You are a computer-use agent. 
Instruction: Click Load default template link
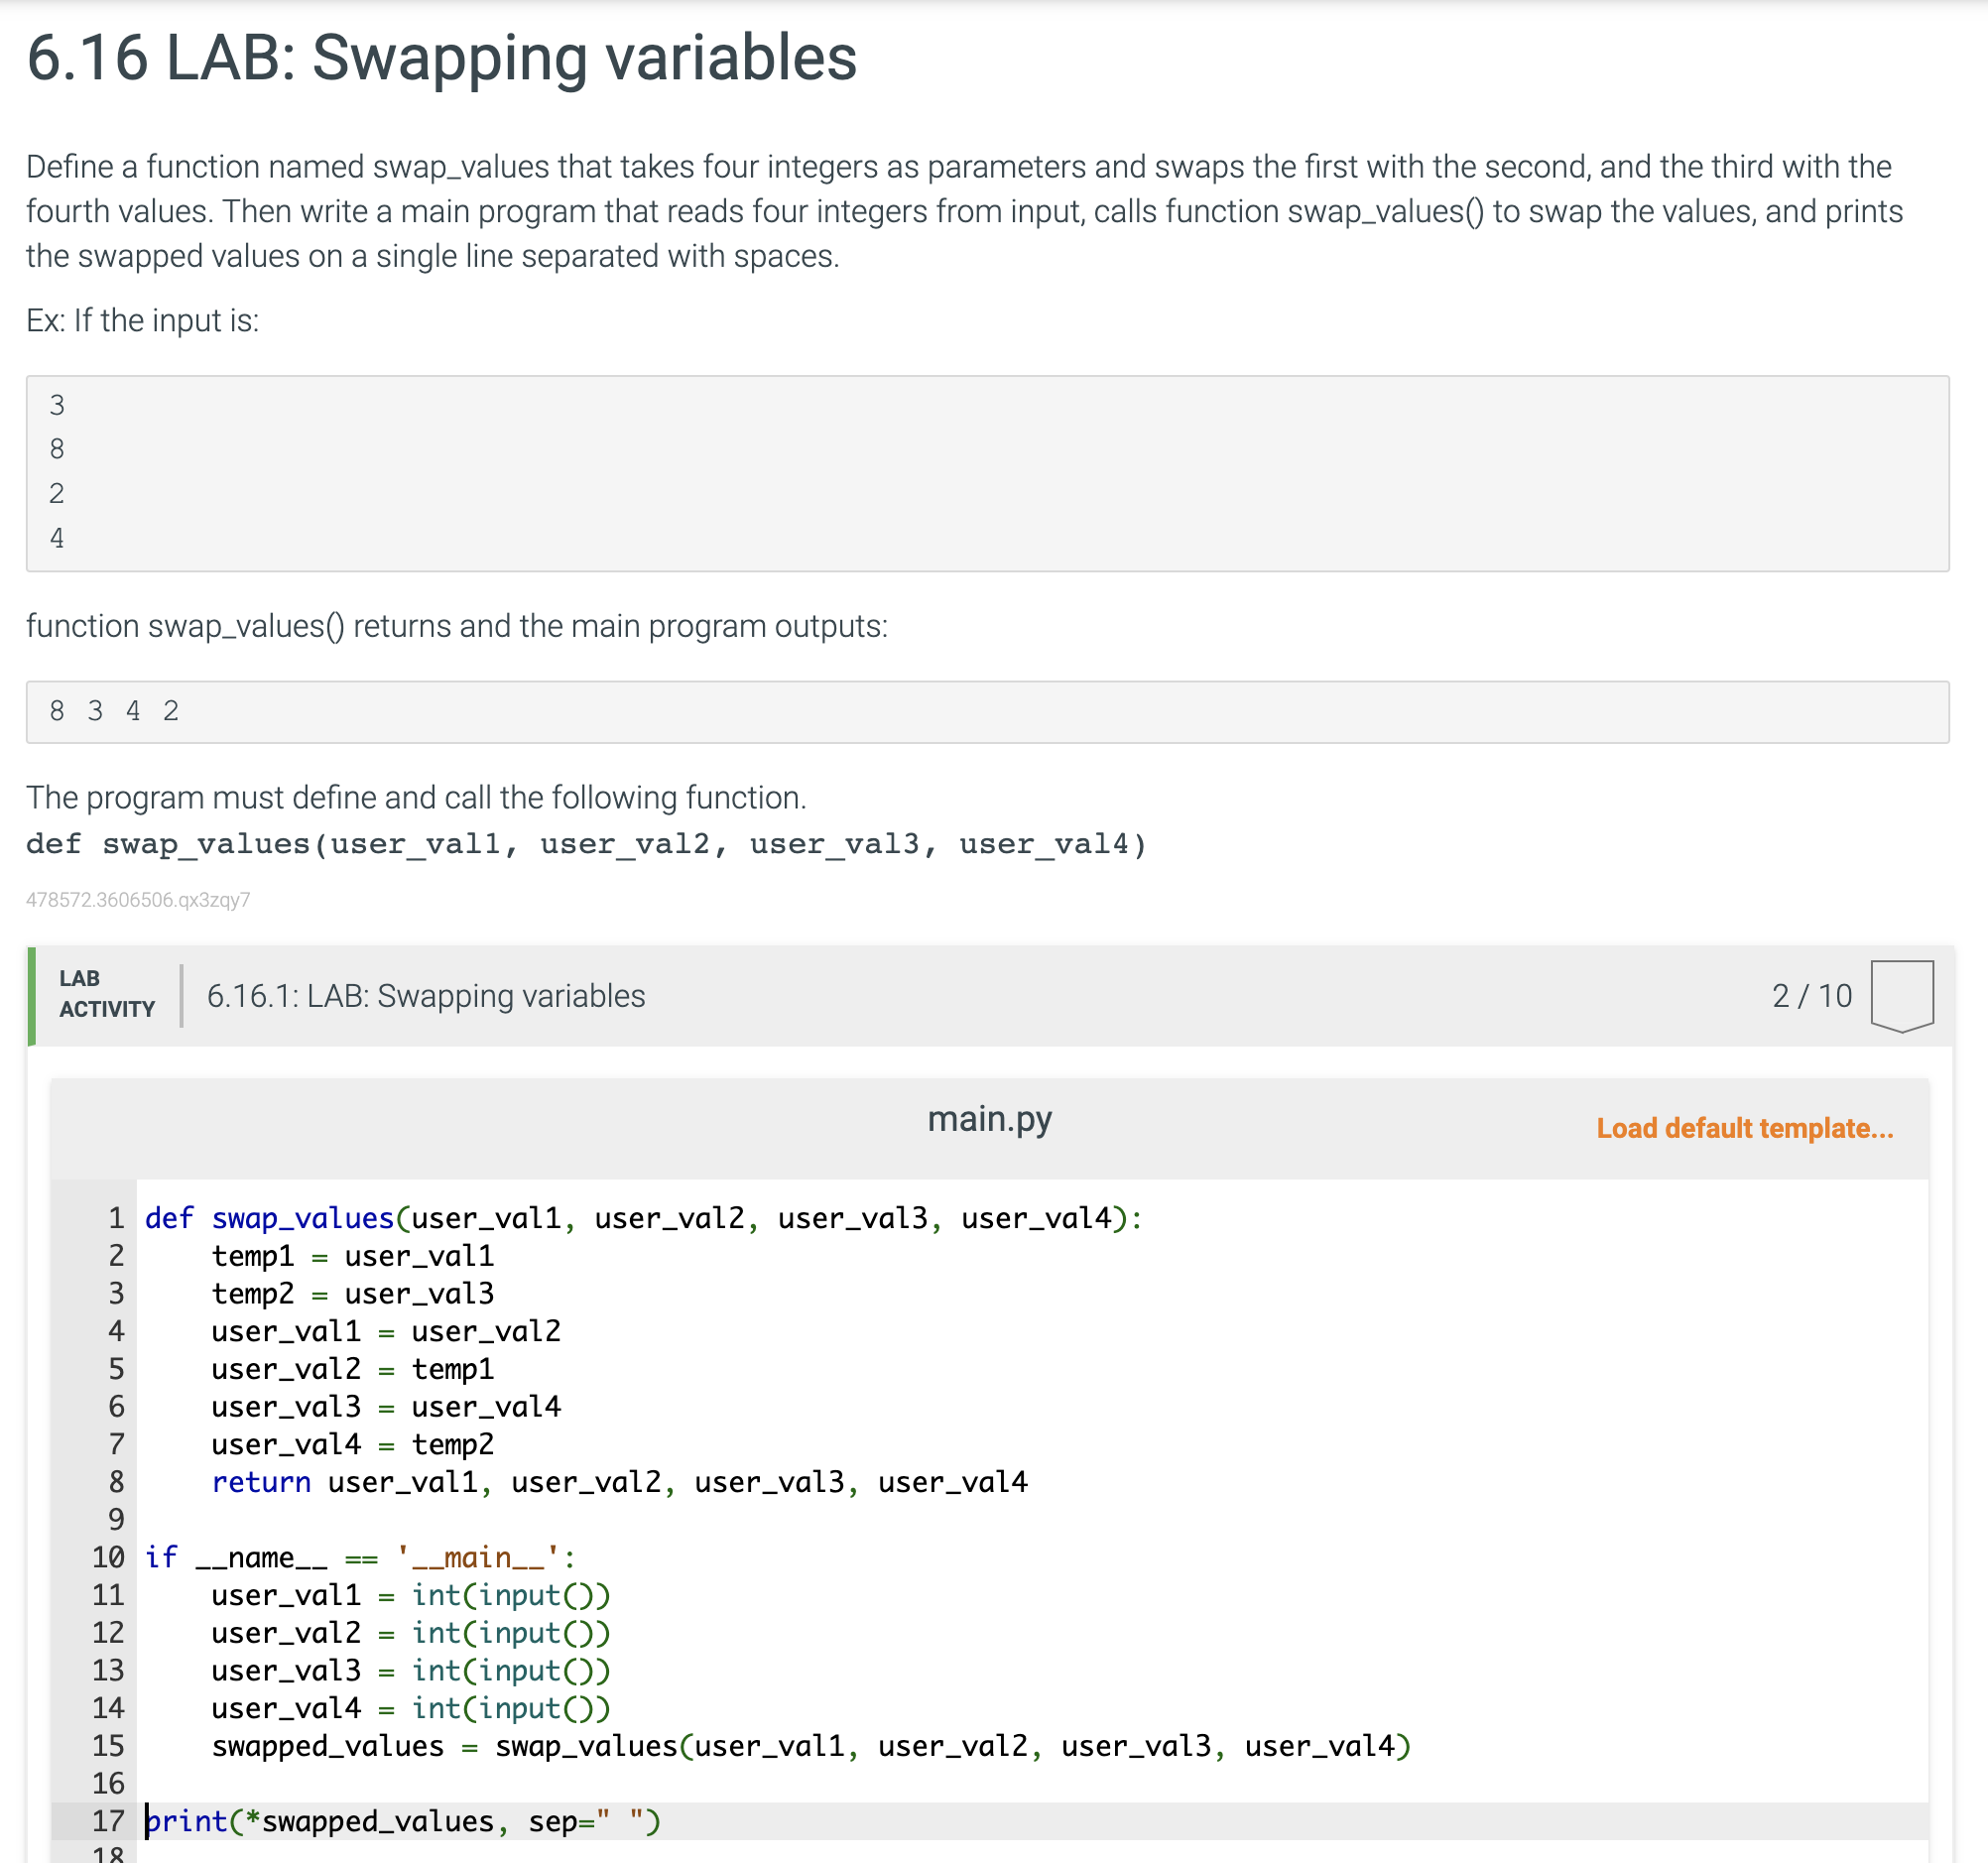1744,1128
